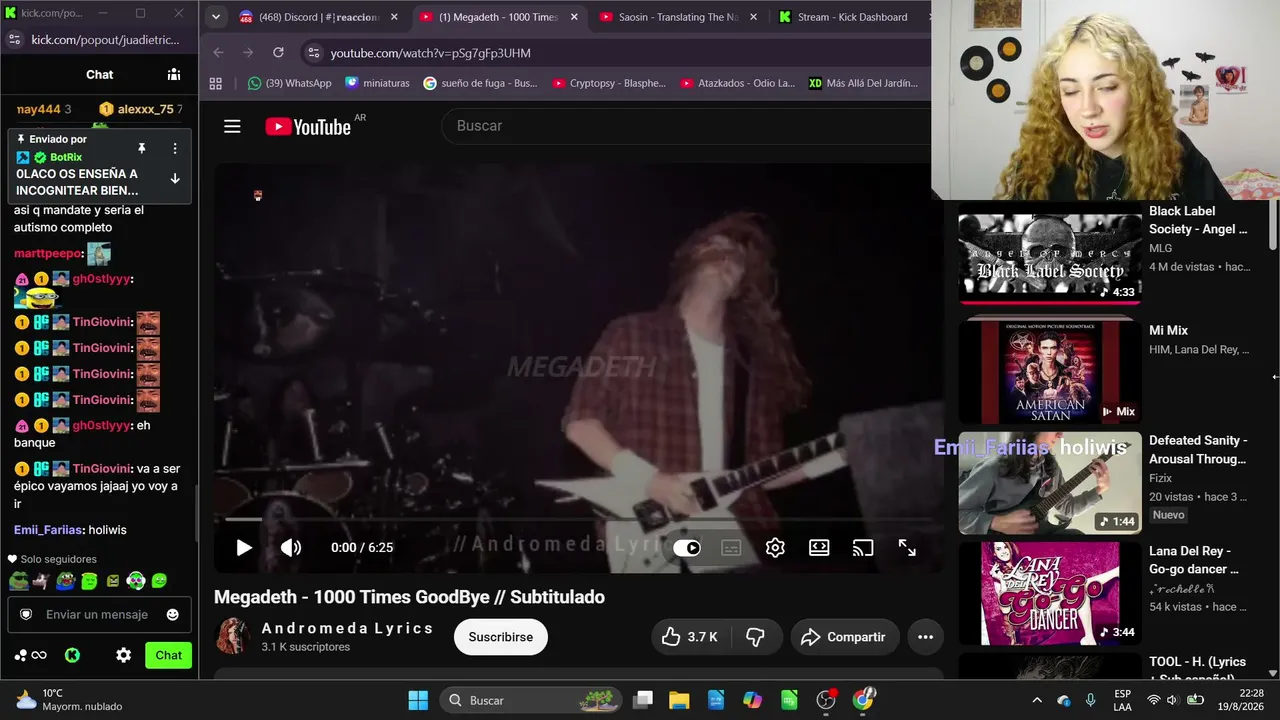
Task: Open Andromeda Lyrics channel name link
Action: (348, 628)
